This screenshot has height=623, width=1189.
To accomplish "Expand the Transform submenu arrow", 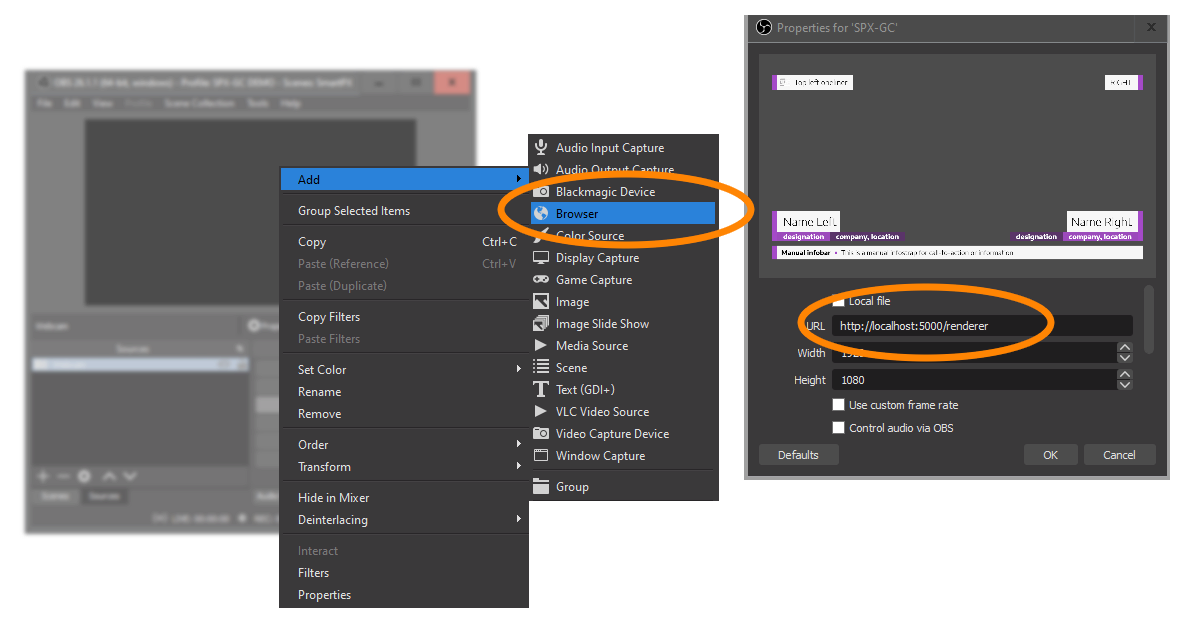I will (x=519, y=465).
